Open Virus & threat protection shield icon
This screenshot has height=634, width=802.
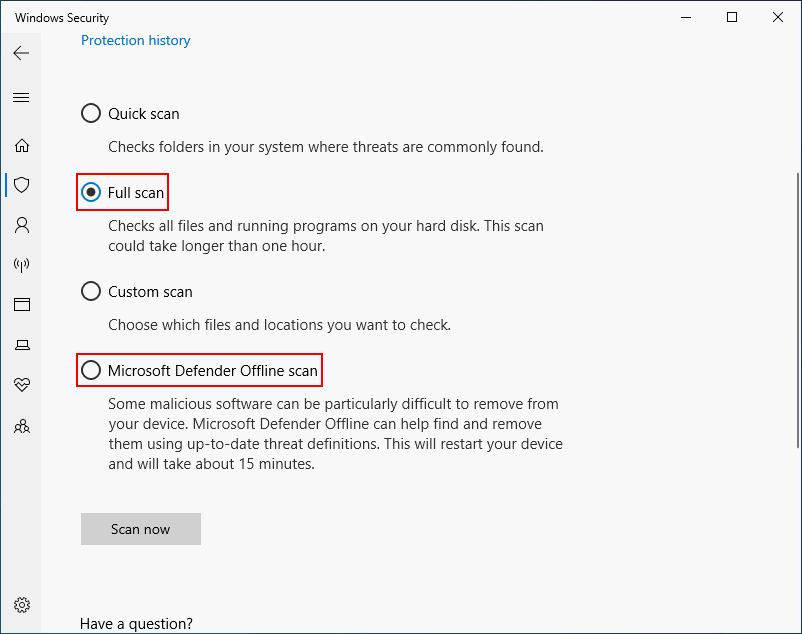(21, 185)
